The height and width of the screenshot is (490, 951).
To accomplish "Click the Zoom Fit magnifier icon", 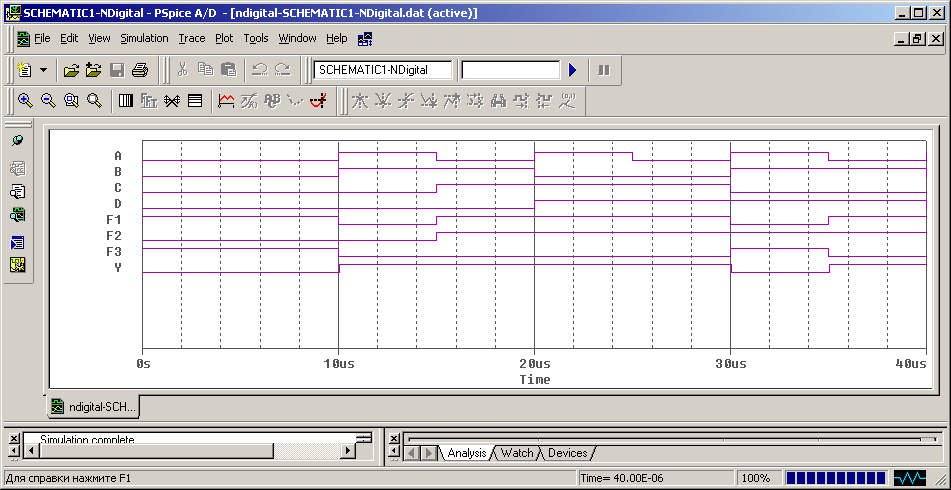I will (x=94, y=101).
